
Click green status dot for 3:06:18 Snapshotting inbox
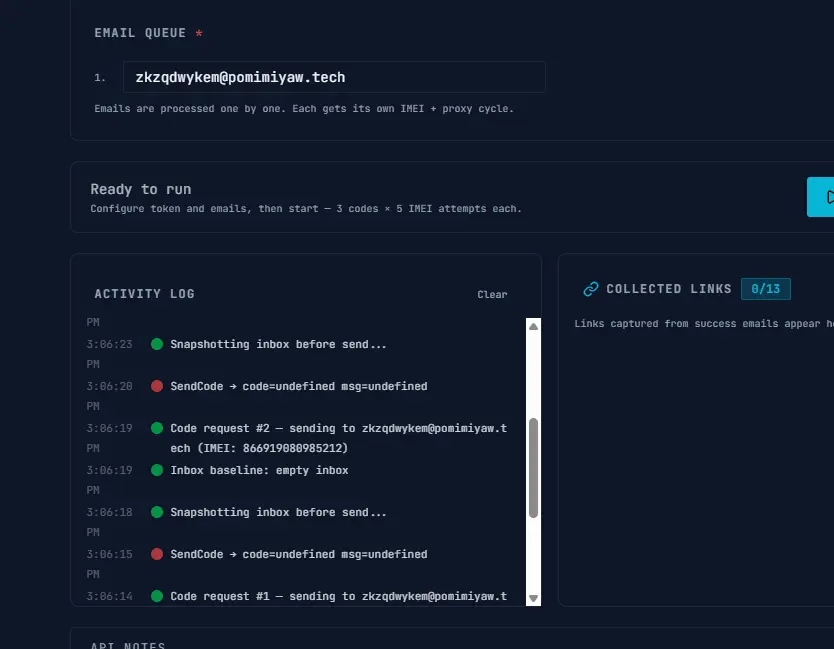(x=157, y=512)
